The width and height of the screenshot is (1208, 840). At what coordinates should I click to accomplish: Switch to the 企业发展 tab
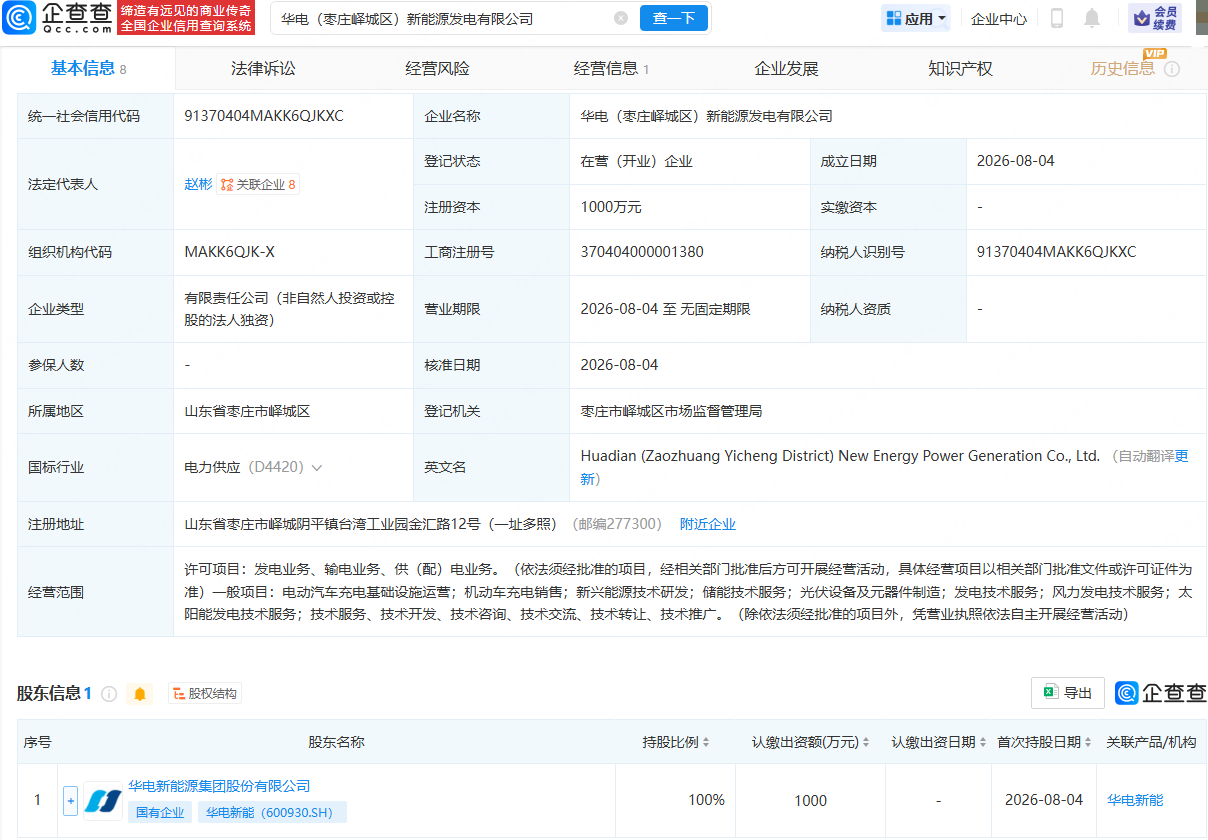pyautogui.click(x=786, y=68)
